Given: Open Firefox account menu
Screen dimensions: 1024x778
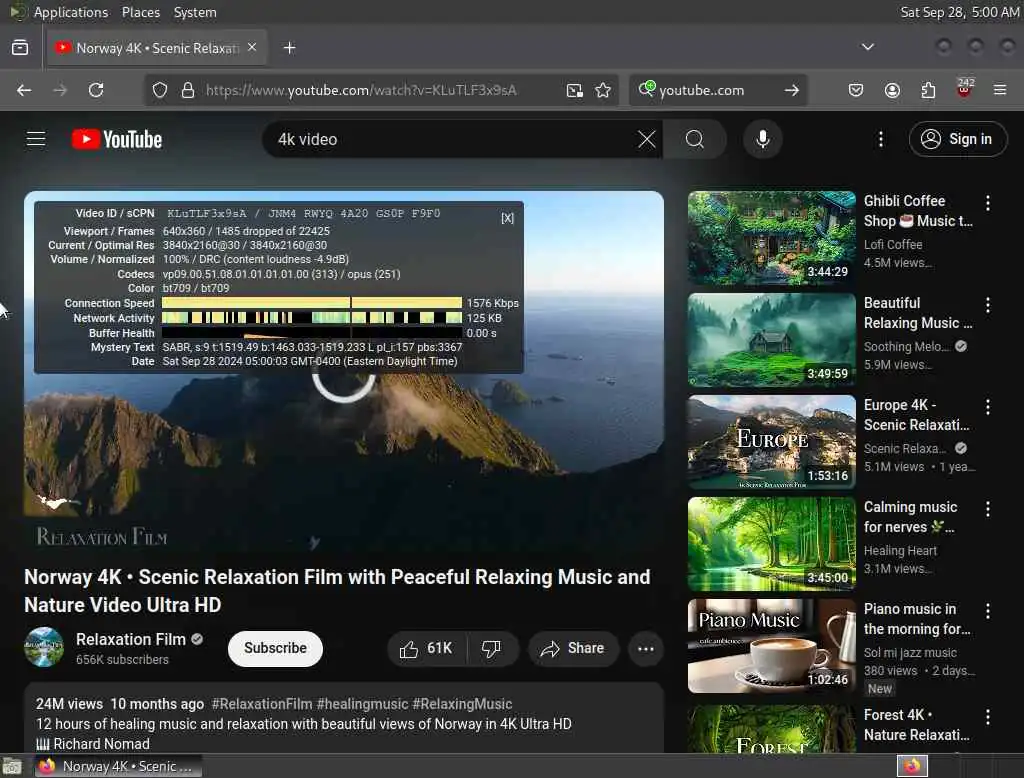Looking at the screenshot, I should tap(892, 90).
